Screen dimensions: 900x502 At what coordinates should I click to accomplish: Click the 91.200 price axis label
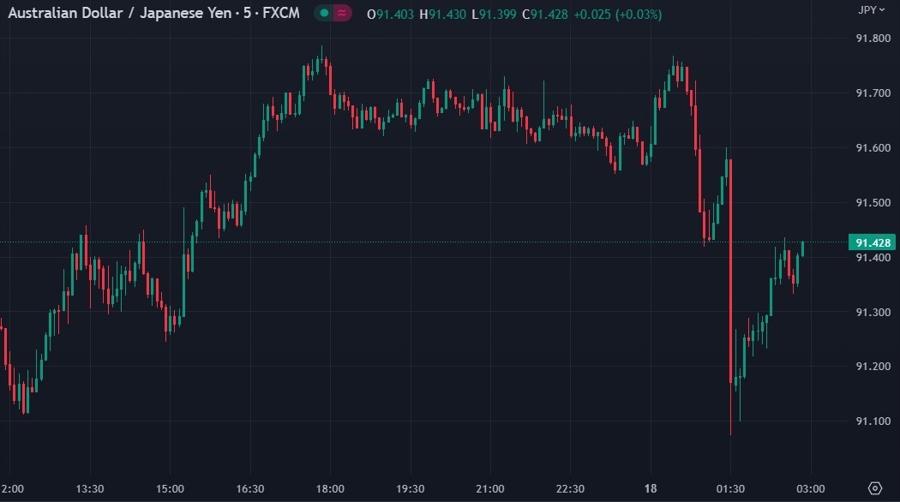(873, 366)
